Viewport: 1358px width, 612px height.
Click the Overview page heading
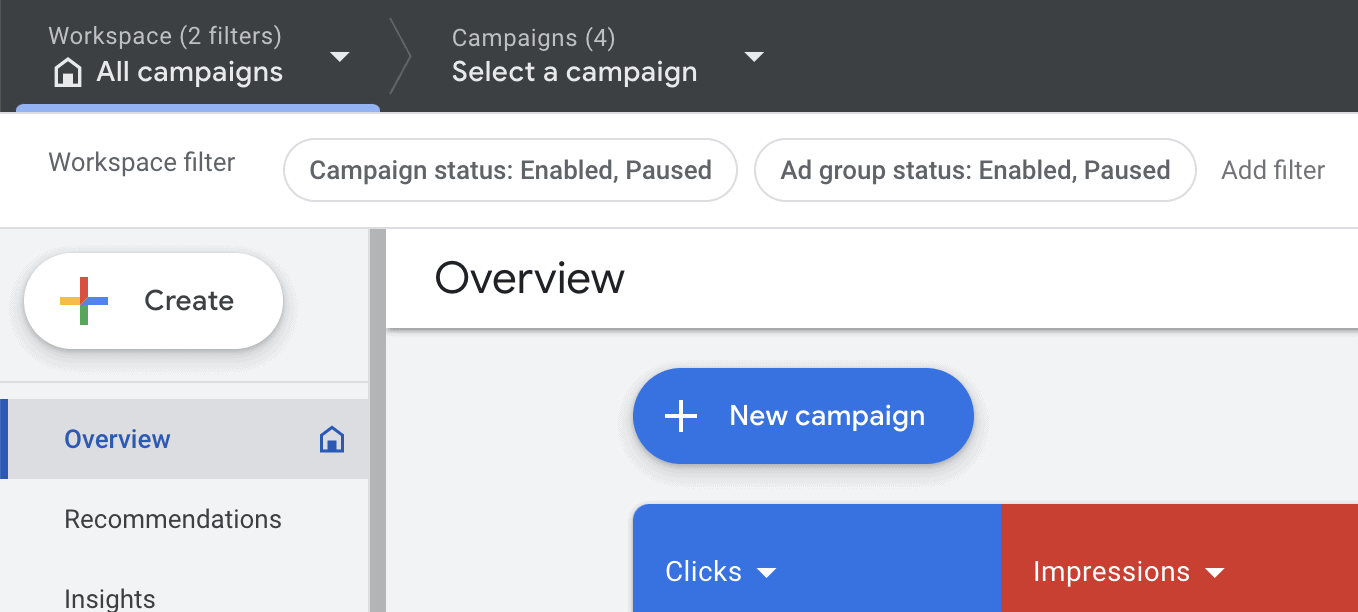(x=529, y=278)
